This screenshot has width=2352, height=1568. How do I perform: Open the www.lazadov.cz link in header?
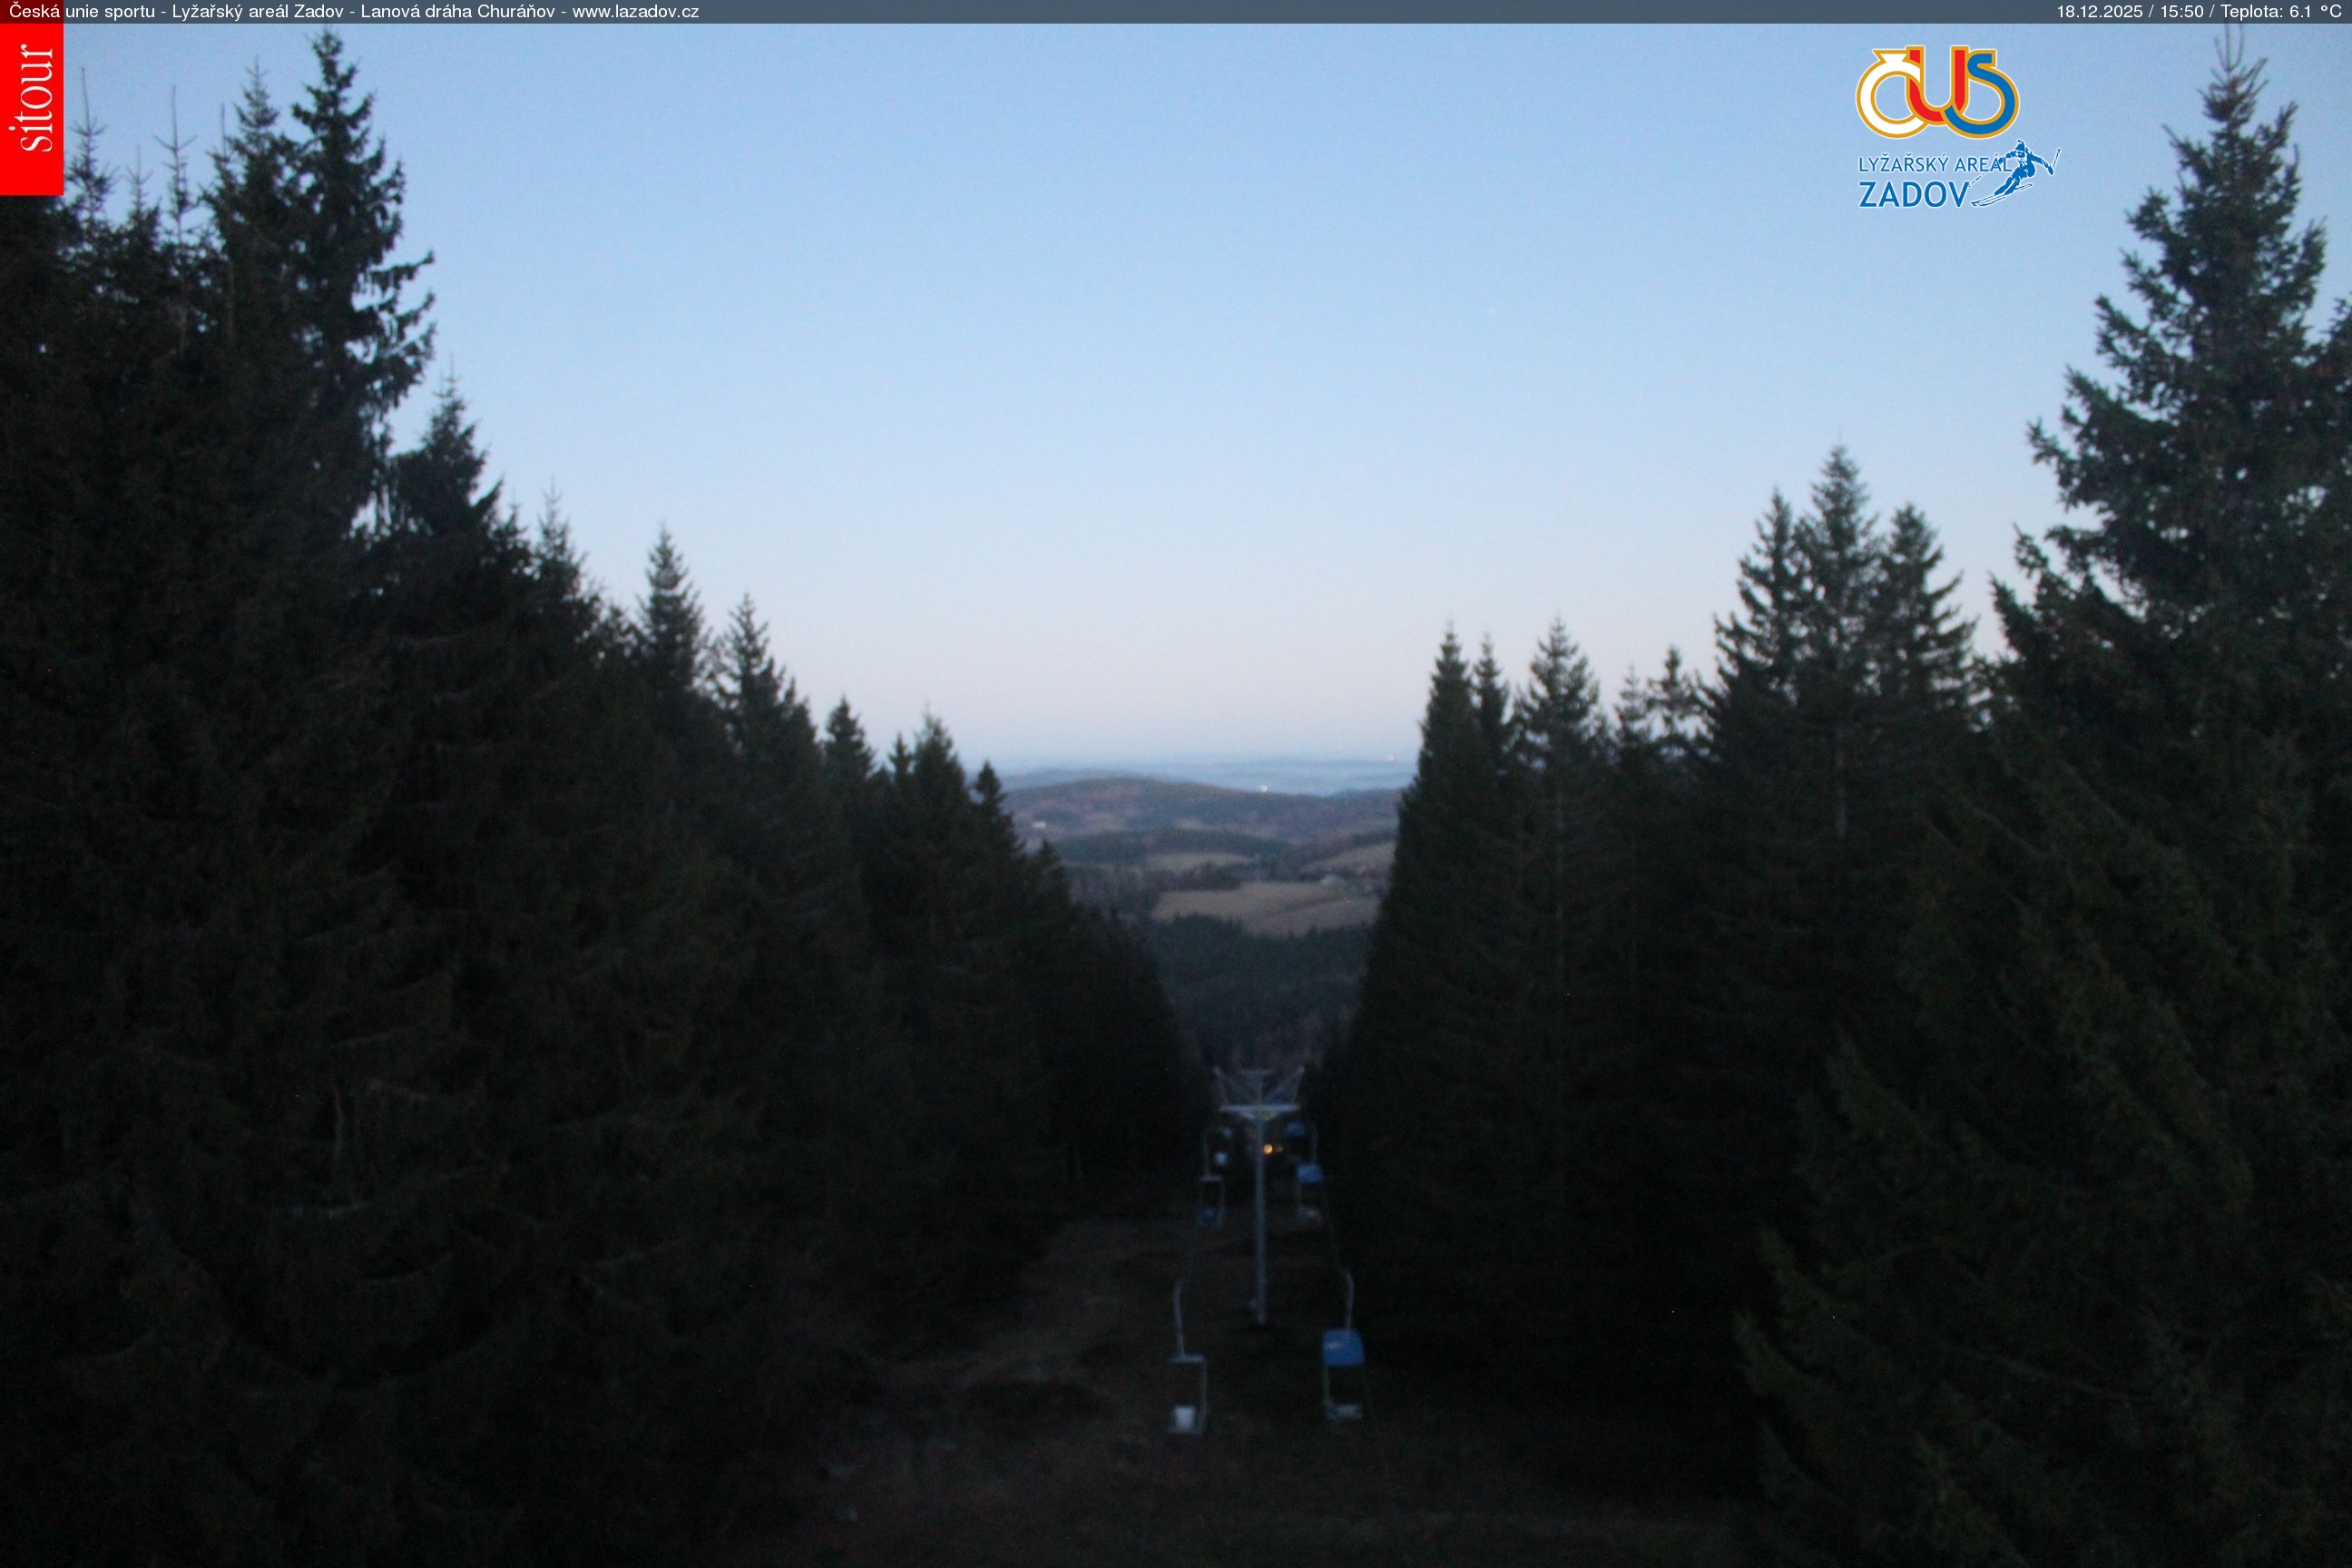pos(635,11)
